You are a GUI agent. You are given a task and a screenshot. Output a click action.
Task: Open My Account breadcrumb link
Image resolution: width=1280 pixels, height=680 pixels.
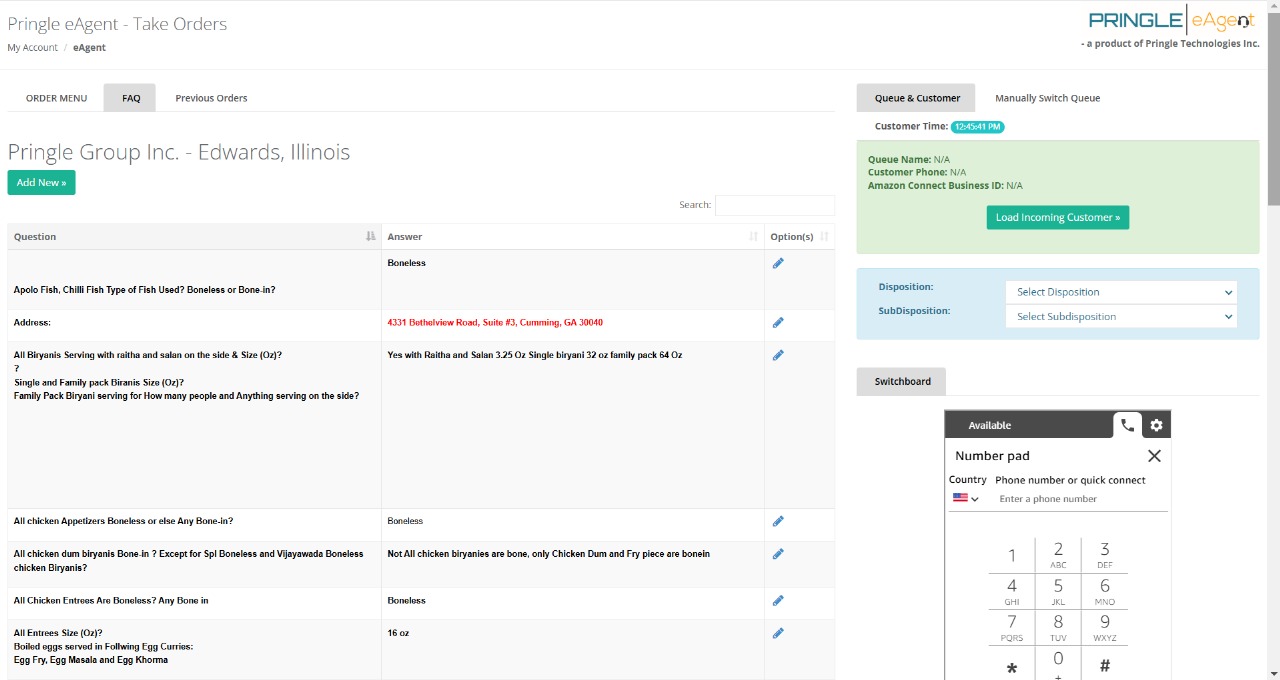pyautogui.click(x=33, y=47)
